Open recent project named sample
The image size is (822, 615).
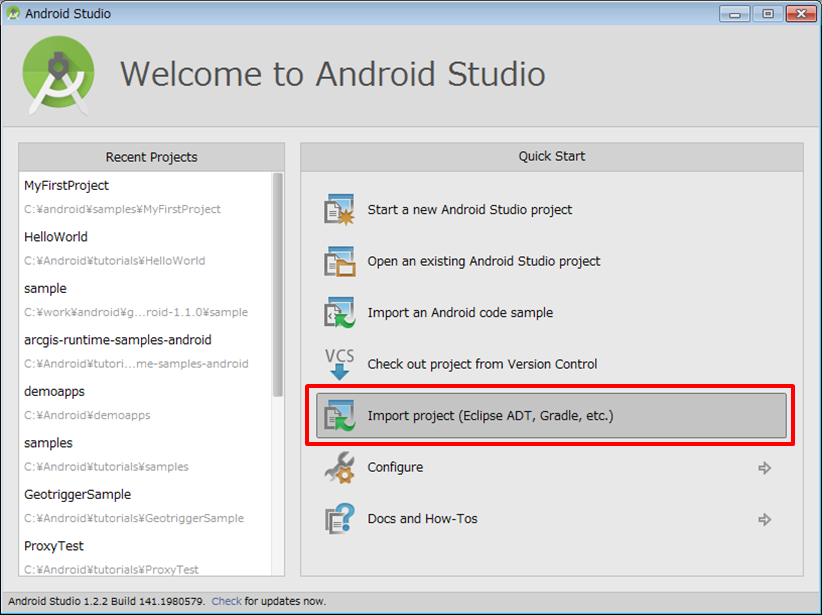tap(45, 288)
